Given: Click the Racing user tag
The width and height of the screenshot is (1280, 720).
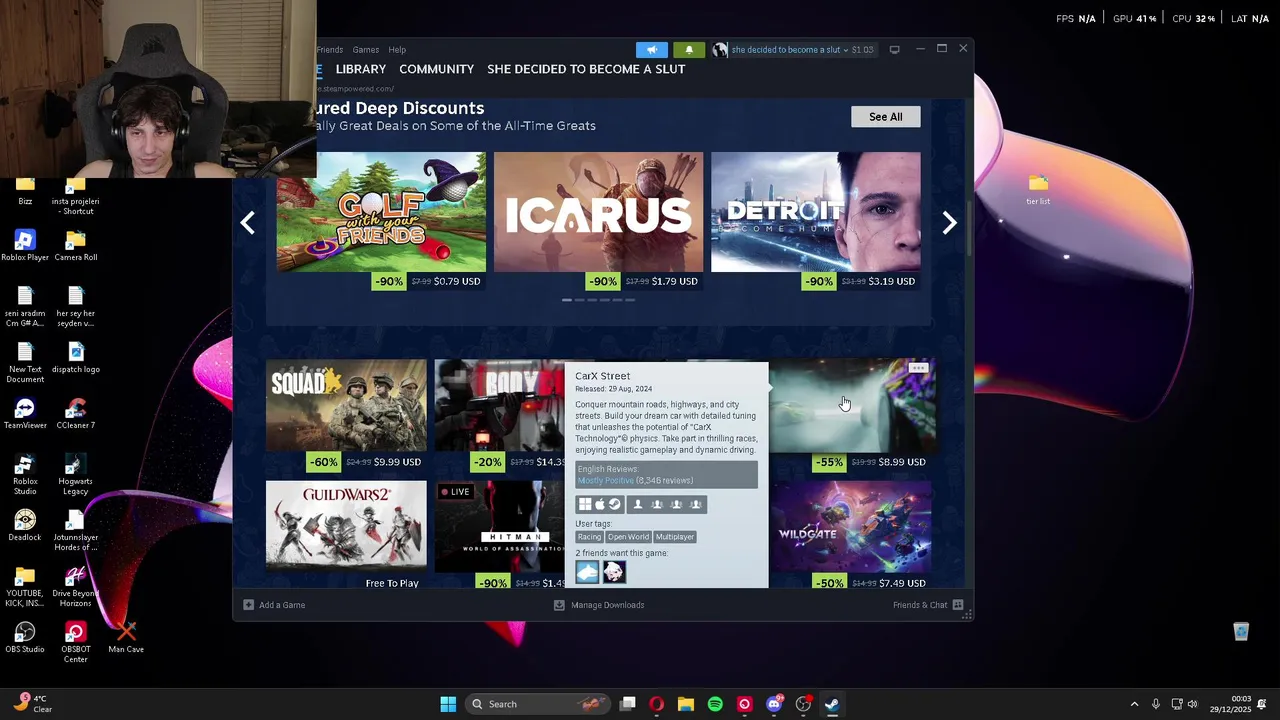Looking at the screenshot, I should [x=589, y=537].
